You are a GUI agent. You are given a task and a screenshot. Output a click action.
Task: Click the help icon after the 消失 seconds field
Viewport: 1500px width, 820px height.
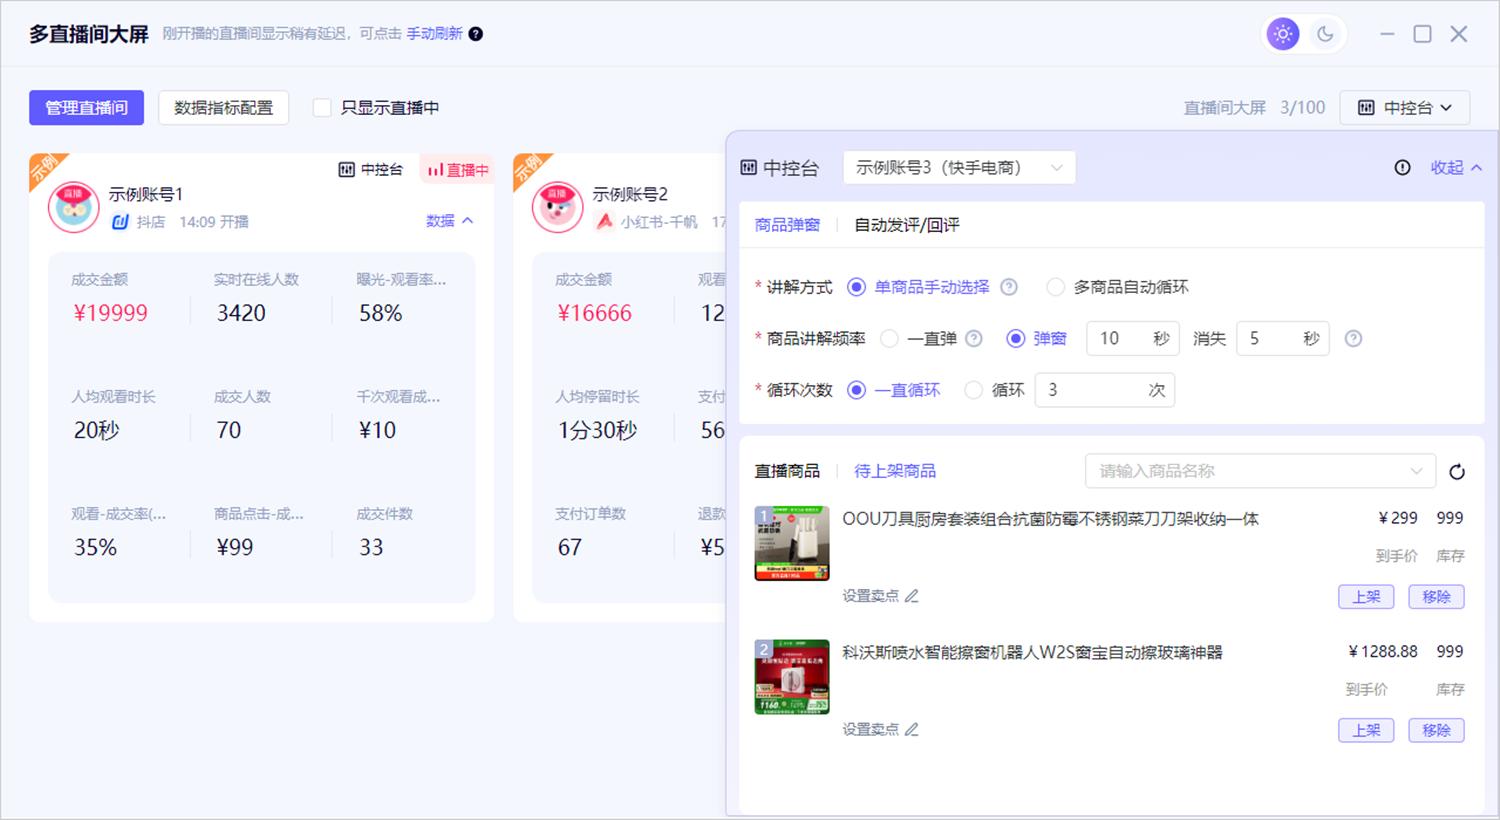(1353, 339)
